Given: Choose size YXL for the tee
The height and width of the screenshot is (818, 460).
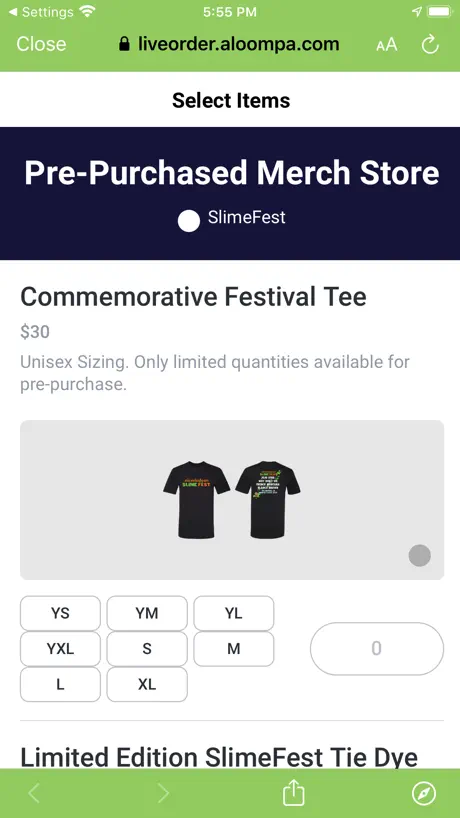Looking at the screenshot, I should pos(60,648).
